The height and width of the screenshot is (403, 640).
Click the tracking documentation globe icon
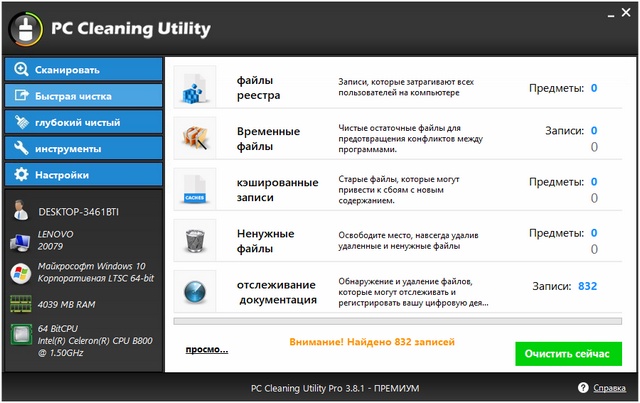tap(194, 291)
